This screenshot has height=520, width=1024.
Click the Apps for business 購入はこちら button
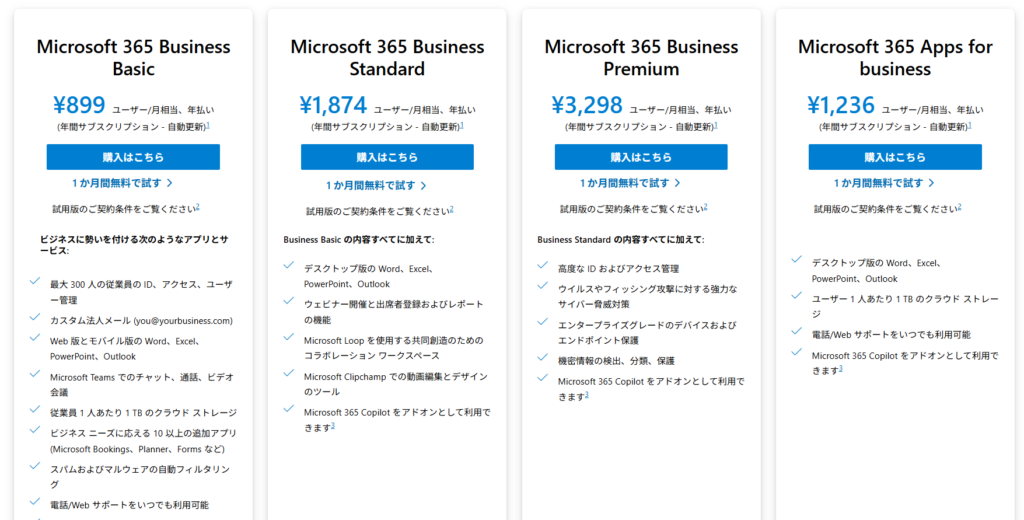pyautogui.click(x=895, y=157)
